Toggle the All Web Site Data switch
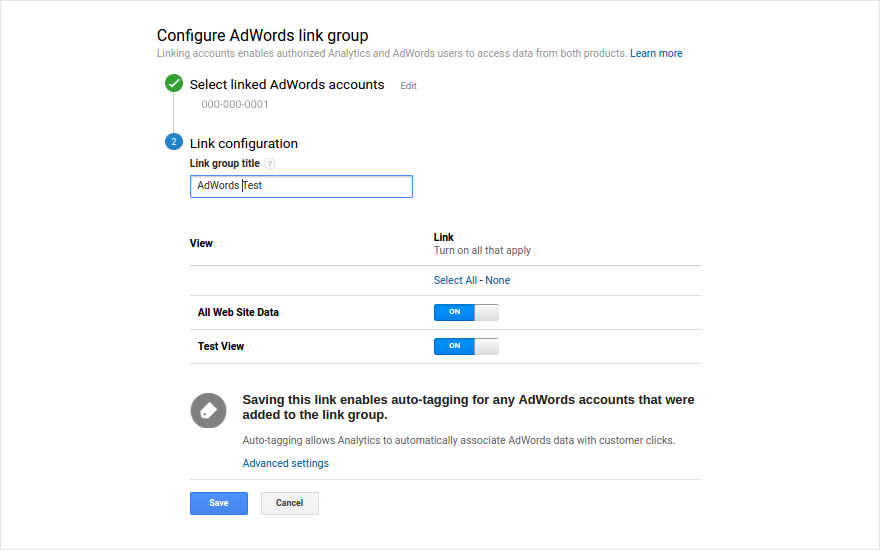The width and height of the screenshot is (880, 550). 466,312
